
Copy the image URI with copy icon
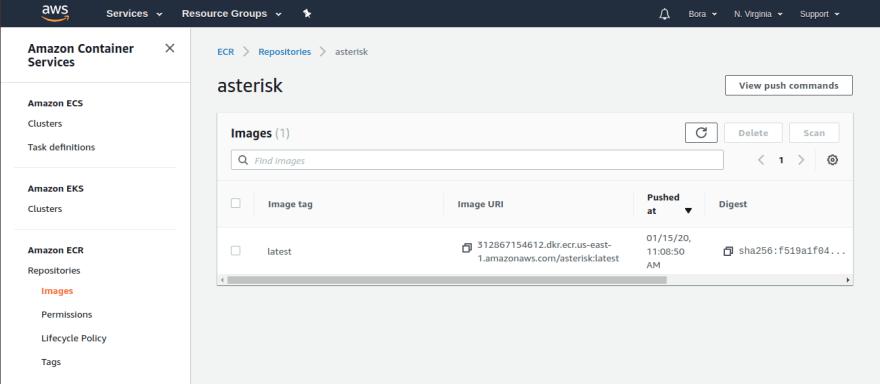pyautogui.click(x=466, y=248)
